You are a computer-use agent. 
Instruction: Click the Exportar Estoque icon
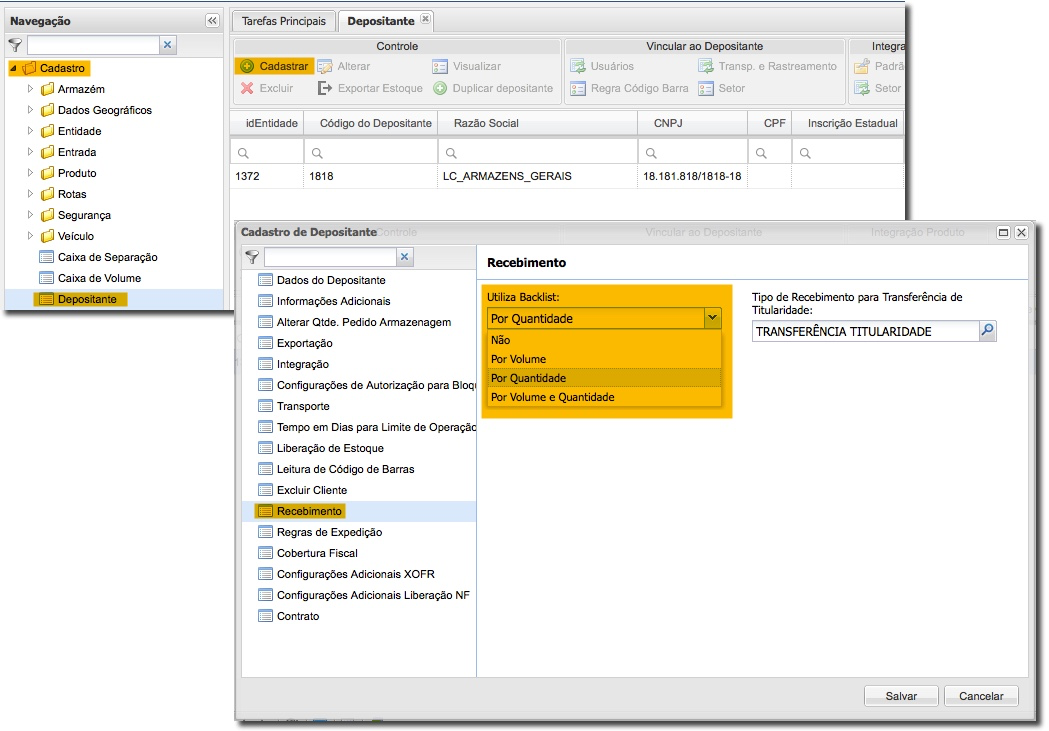click(x=325, y=88)
